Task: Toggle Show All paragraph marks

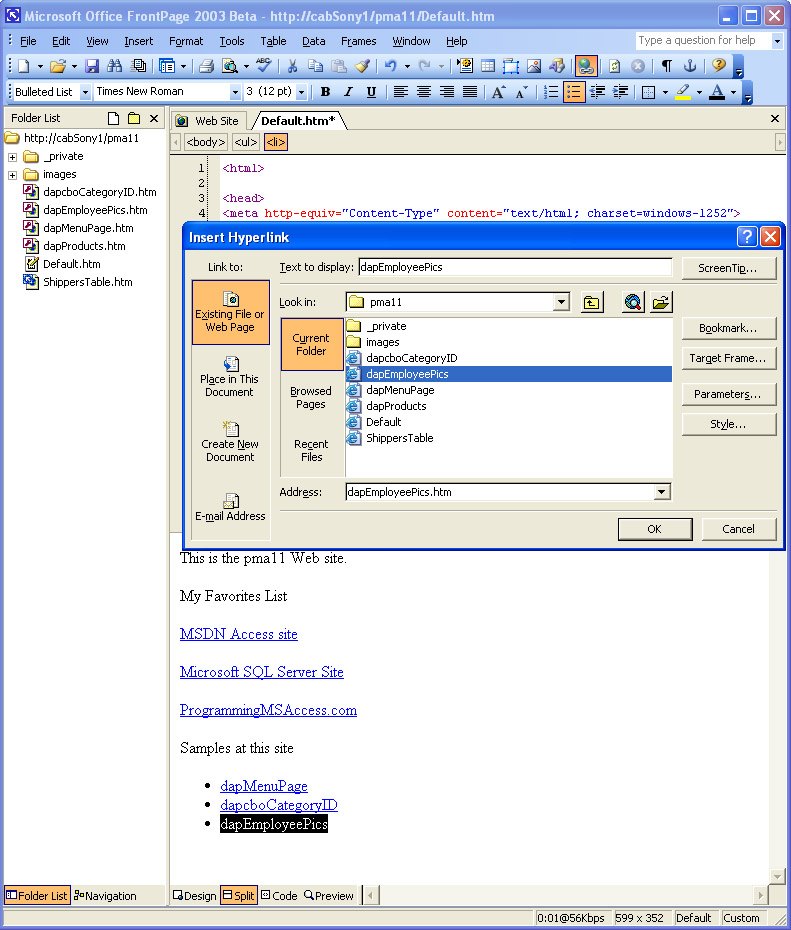Action: pyautogui.click(x=666, y=66)
